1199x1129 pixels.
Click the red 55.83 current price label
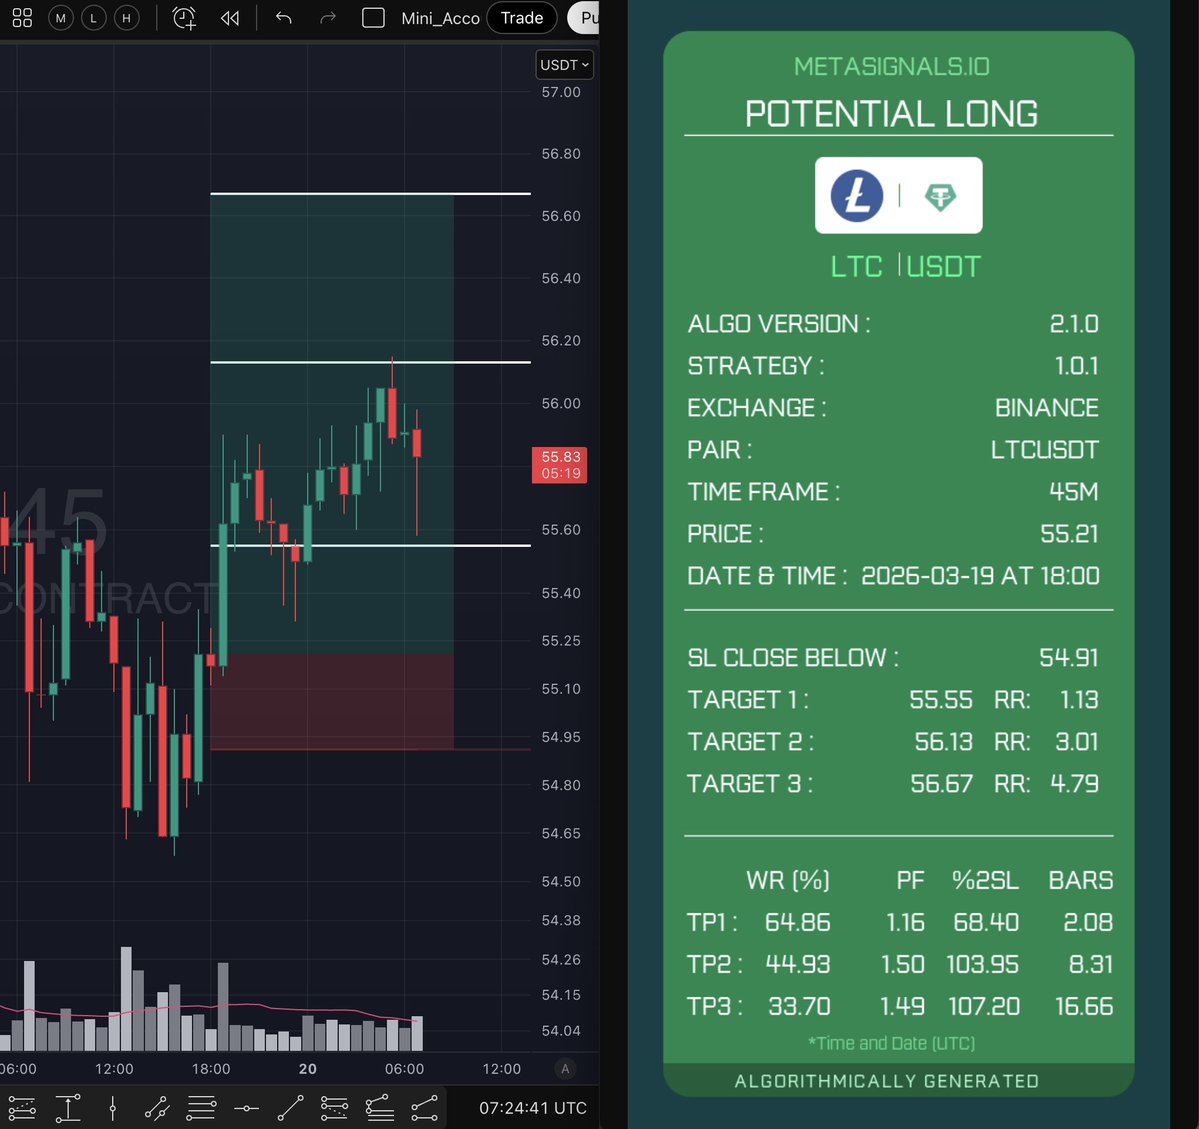[x=560, y=465]
